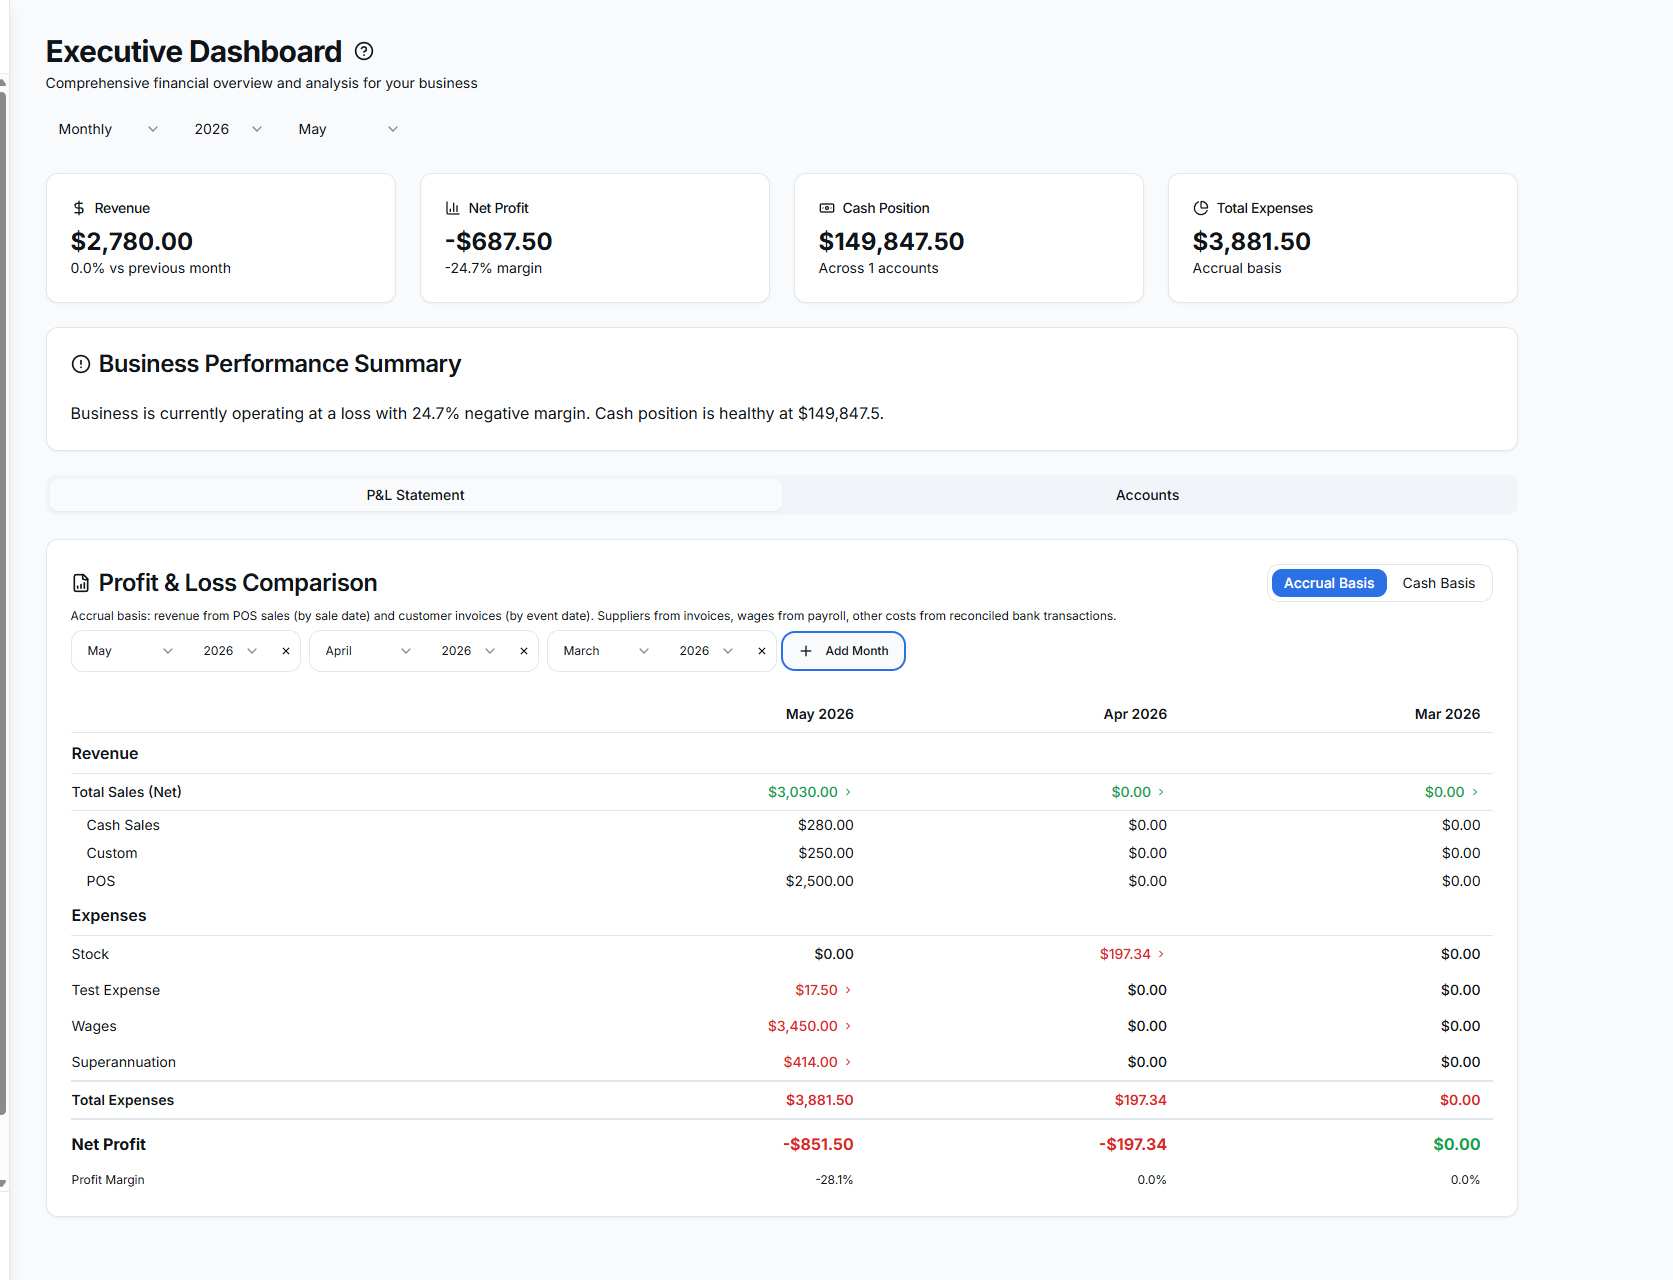Image resolution: width=1673 pixels, height=1280 pixels.
Task: Open Test Expense details arrow
Action: [x=848, y=990]
